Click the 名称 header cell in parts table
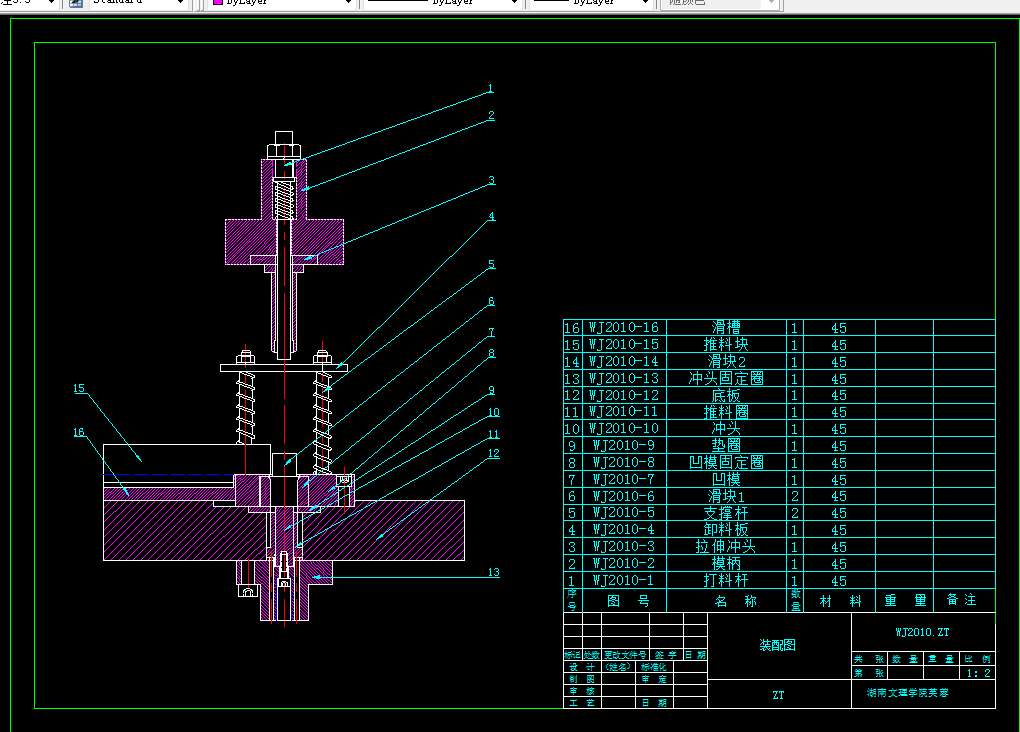This screenshot has width=1020, height=732. (726, 601)
